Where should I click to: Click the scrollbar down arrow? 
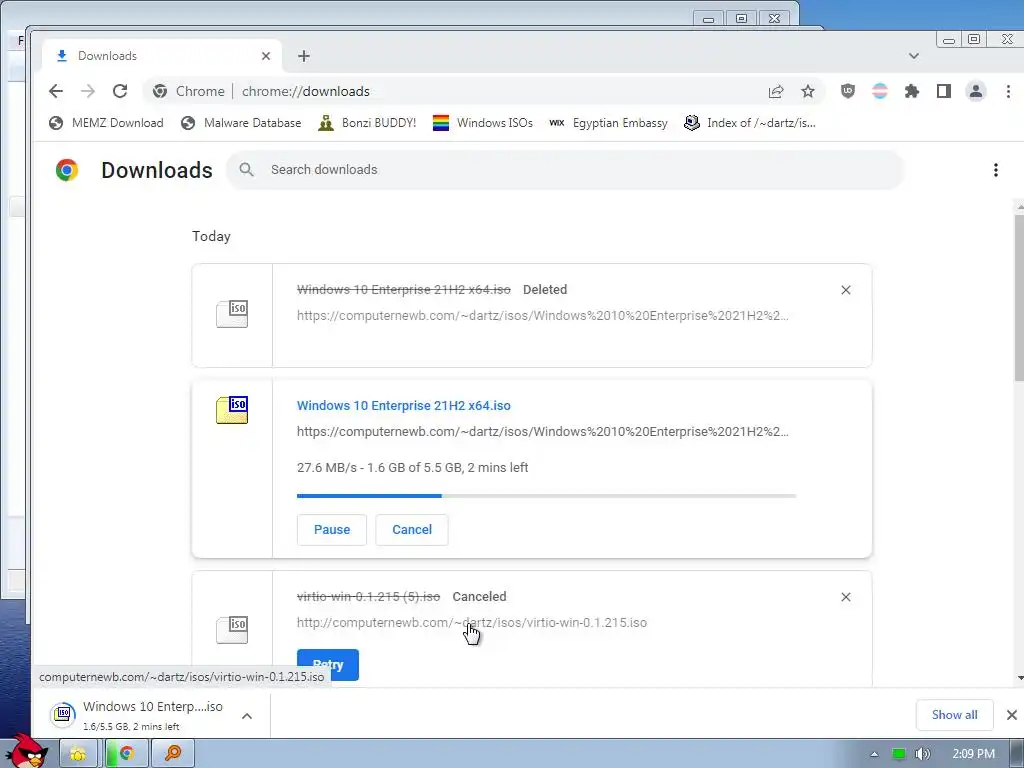tap(1019, 679)
